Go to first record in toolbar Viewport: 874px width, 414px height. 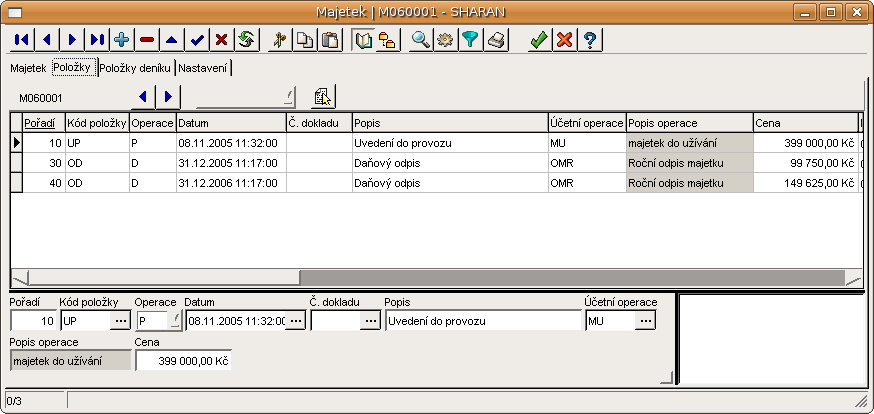(21, 40)
